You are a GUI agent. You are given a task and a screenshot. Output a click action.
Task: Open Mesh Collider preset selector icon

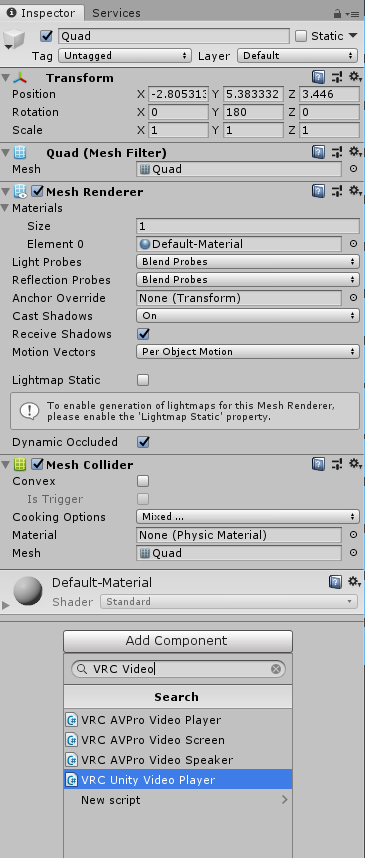click(337, 465)
